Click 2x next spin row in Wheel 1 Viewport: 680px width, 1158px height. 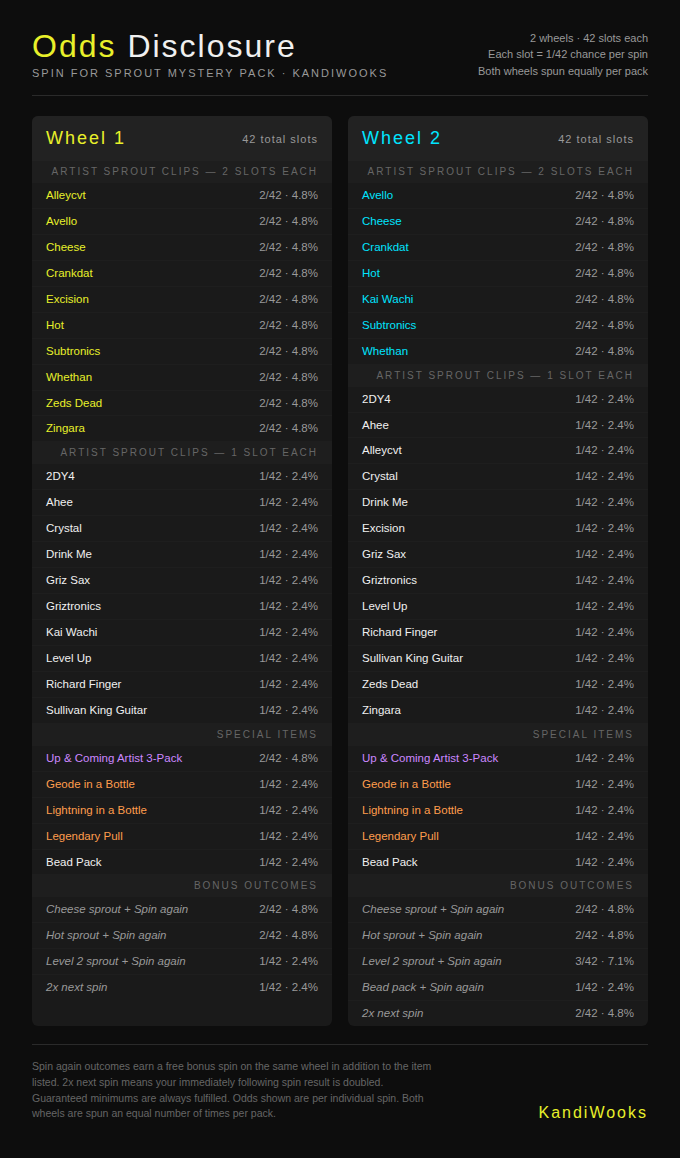pyautogui.click(x=182, y=987)
